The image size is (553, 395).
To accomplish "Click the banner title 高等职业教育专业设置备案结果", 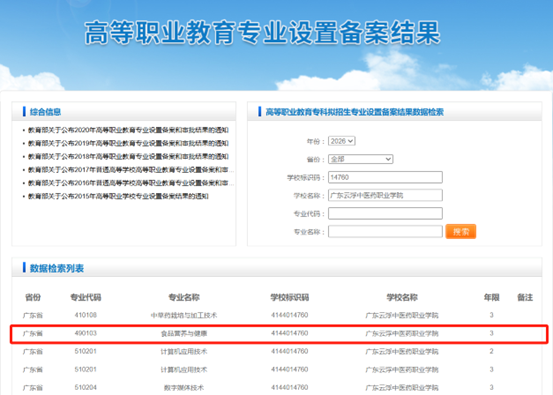I will click(262, 32).
